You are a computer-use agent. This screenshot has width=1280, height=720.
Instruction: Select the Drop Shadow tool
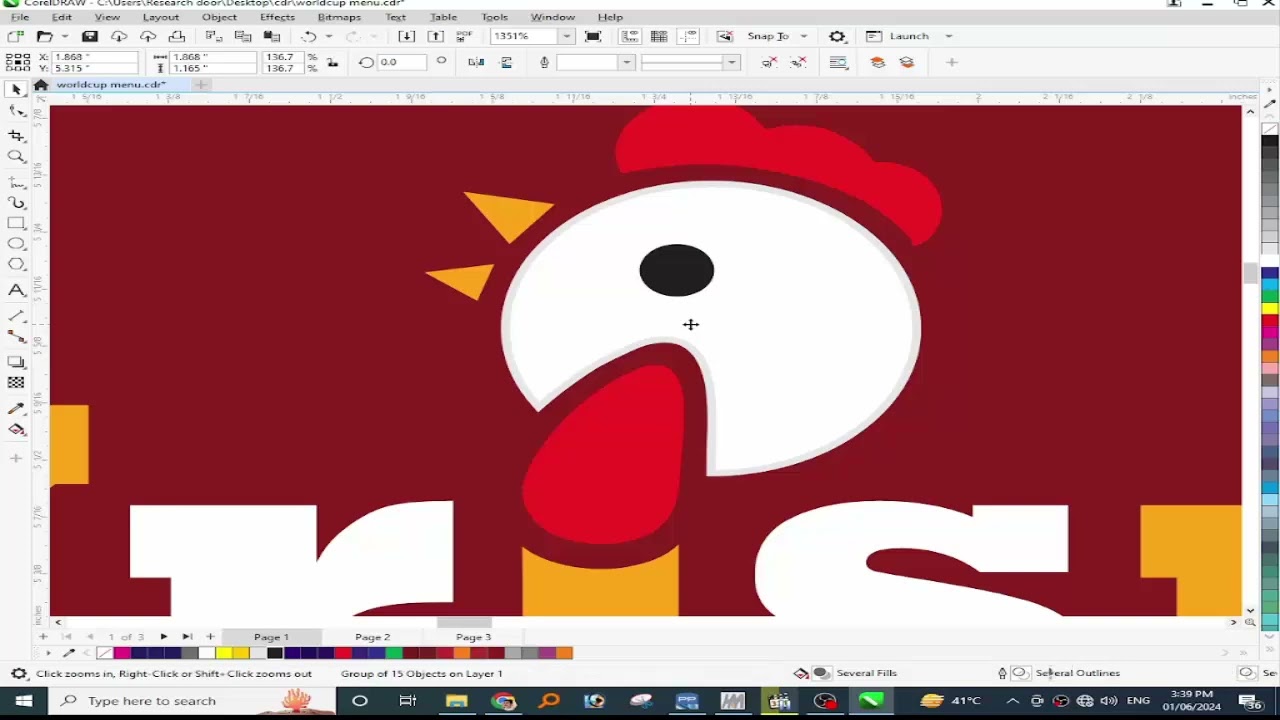click(x=16, y=362)
